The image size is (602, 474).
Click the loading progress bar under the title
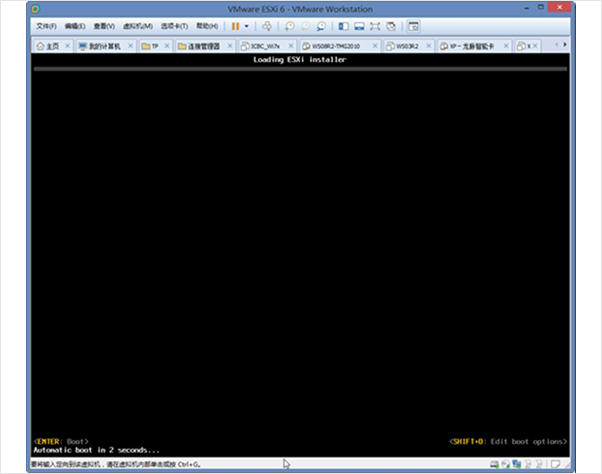[x=300, y=69]
